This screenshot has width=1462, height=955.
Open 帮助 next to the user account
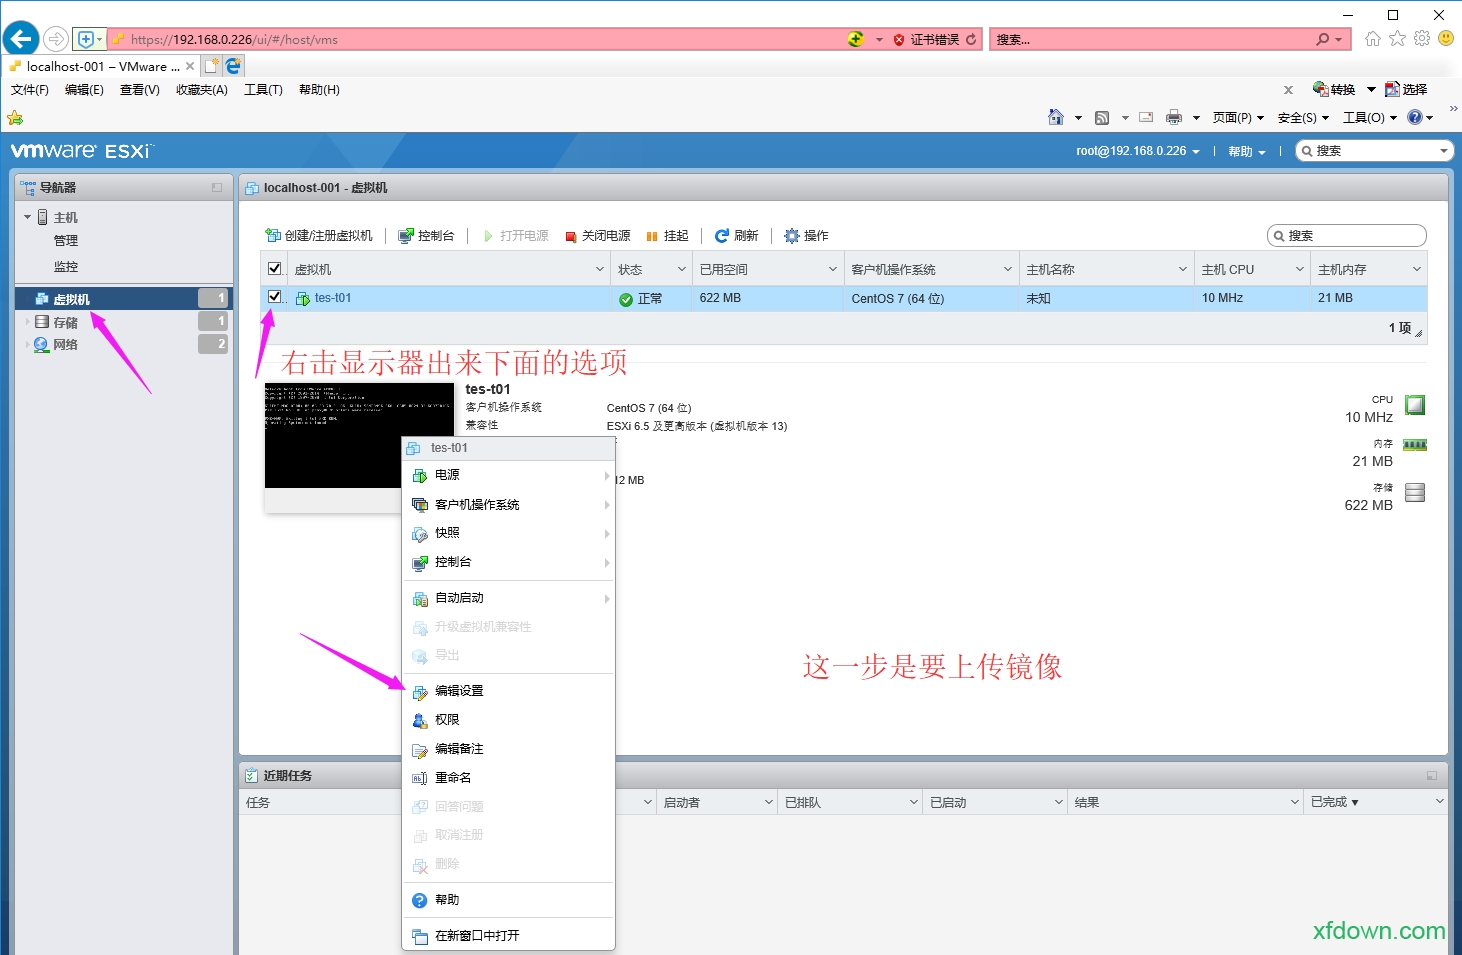coord(1241,150)
